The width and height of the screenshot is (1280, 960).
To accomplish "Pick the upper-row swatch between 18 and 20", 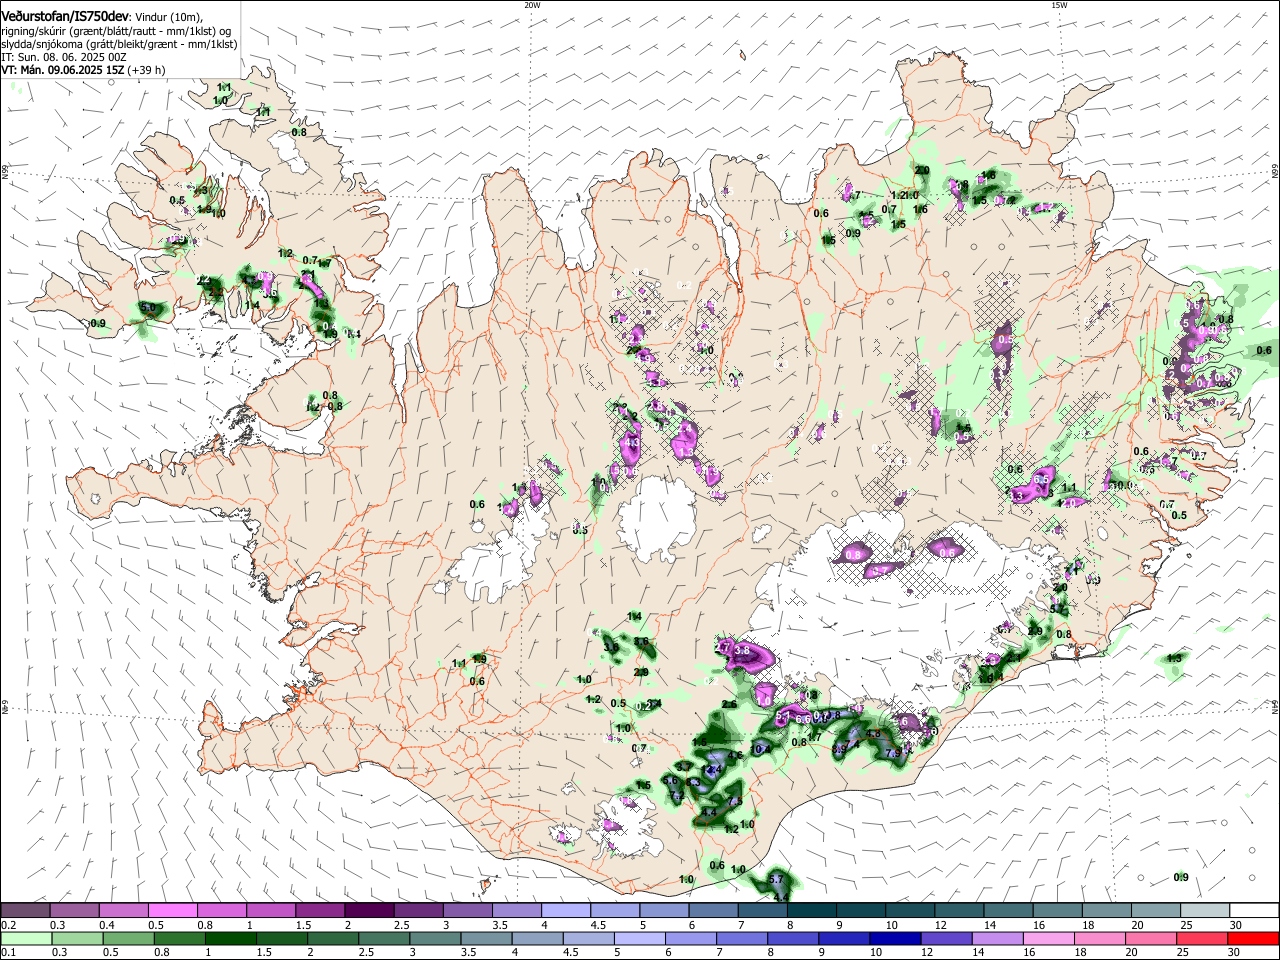I will click(x=1105, y=911).
